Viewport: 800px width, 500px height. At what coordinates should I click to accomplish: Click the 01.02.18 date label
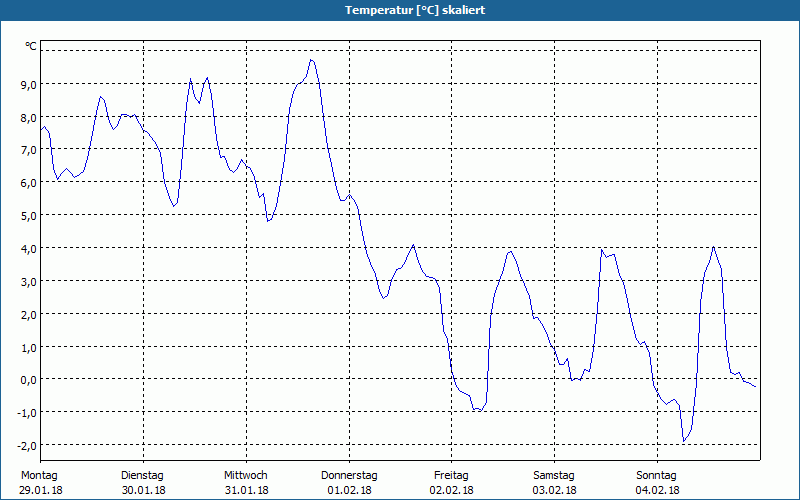pyautogui.click(x=349, y=490)
